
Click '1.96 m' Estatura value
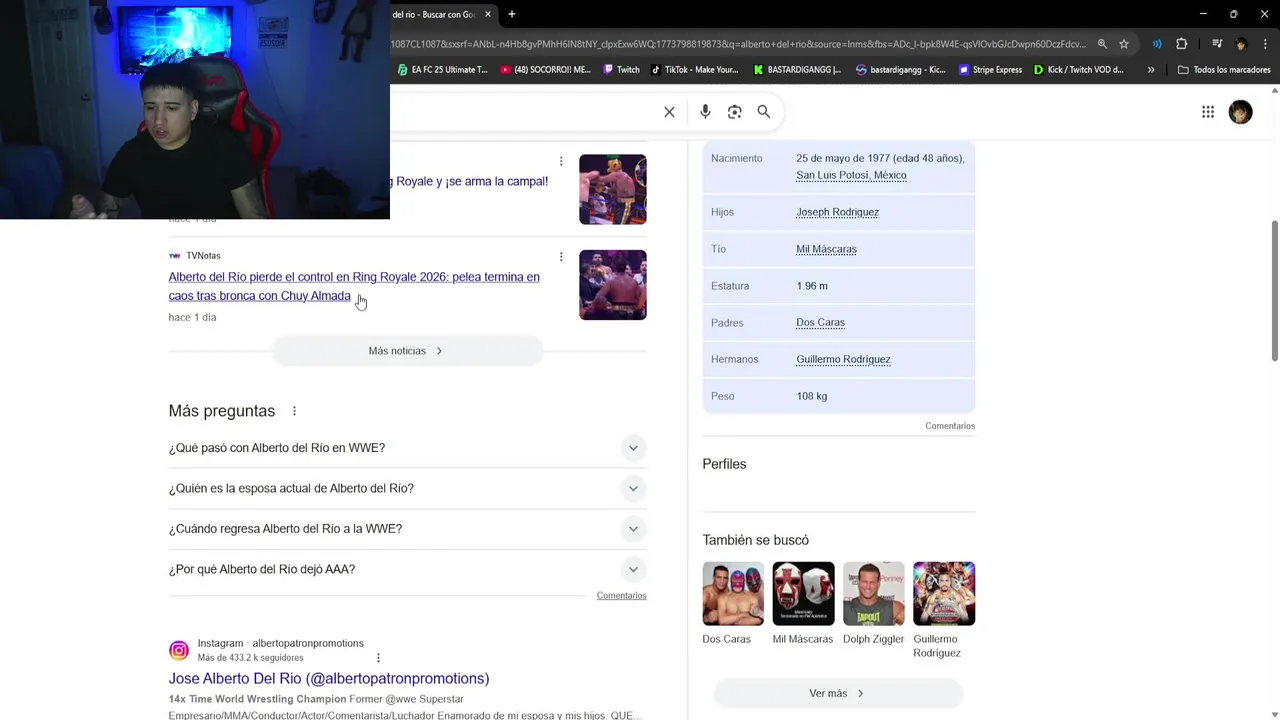point(812,286)
